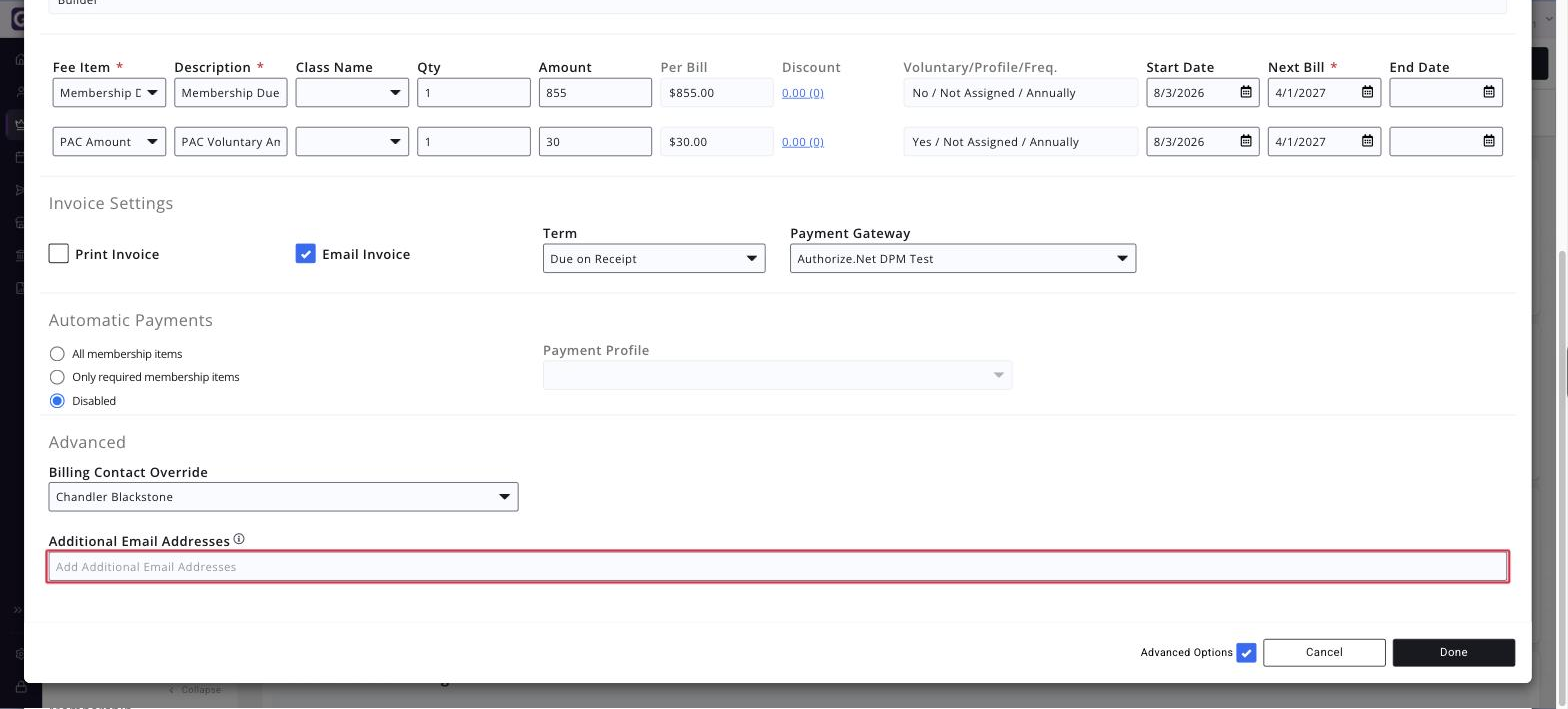Click the Invoice Settings heading
This screenshot has width=1568, height=709.
pos(111,204)
